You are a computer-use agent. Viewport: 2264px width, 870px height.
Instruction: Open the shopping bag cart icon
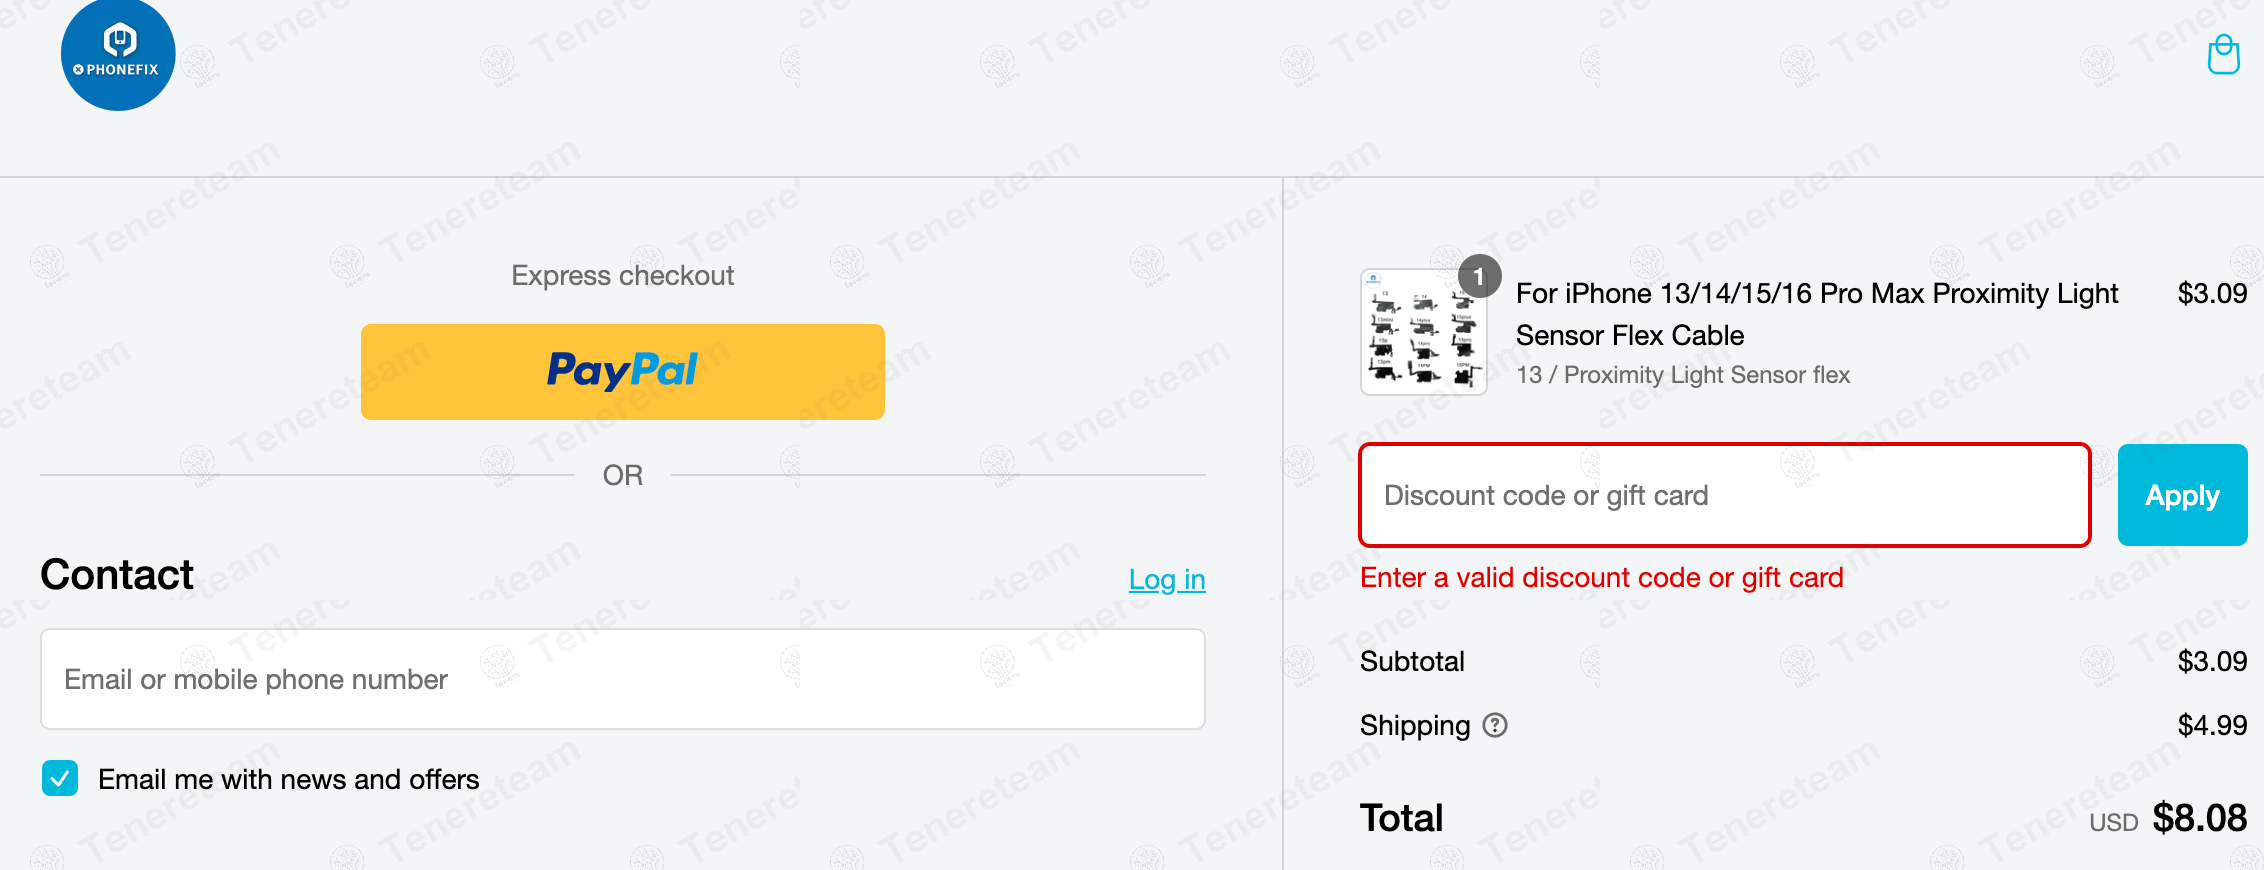pos(2223,55)
